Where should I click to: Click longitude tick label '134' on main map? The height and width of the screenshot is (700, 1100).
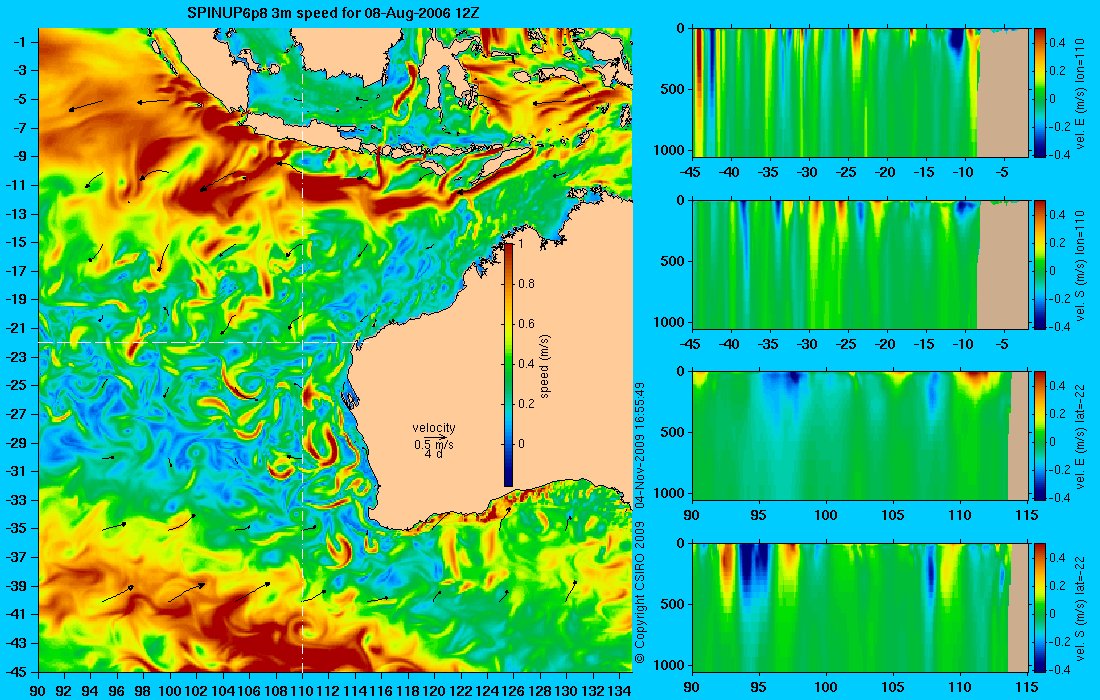pos(619,691)
